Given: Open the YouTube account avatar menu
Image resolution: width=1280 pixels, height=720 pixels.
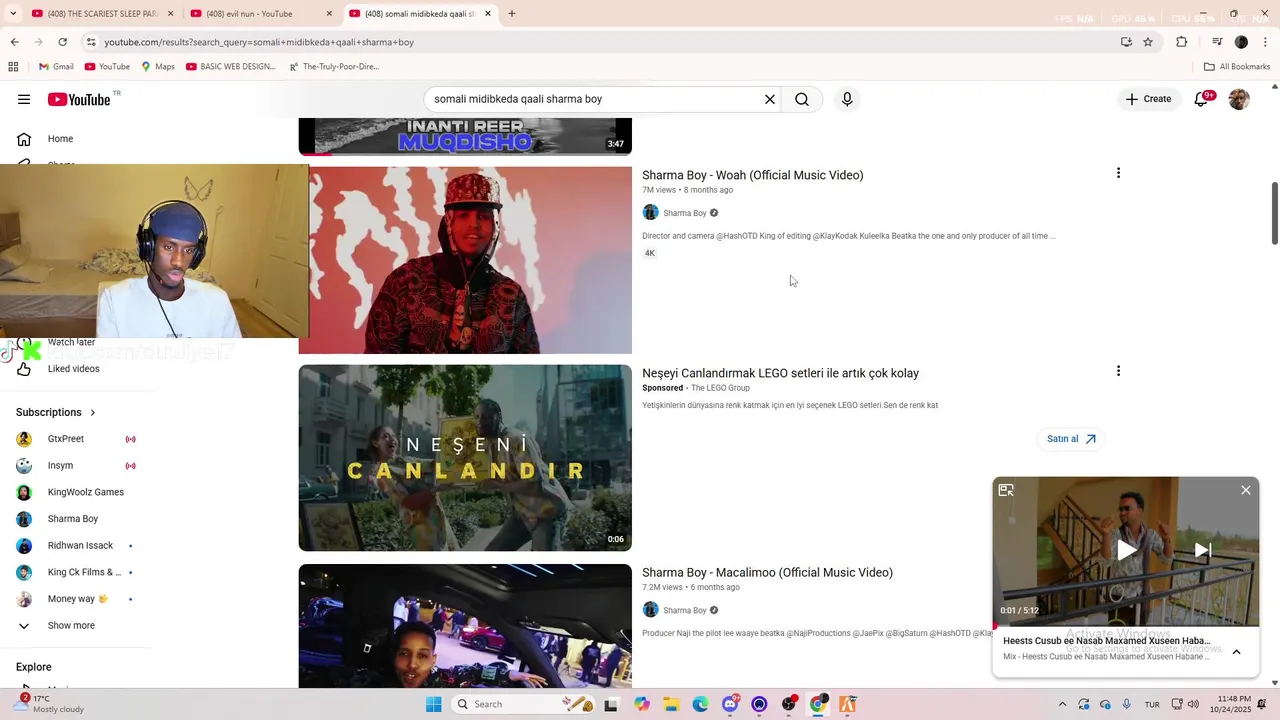Looking at the screenshot, I should click(1239, 99).
